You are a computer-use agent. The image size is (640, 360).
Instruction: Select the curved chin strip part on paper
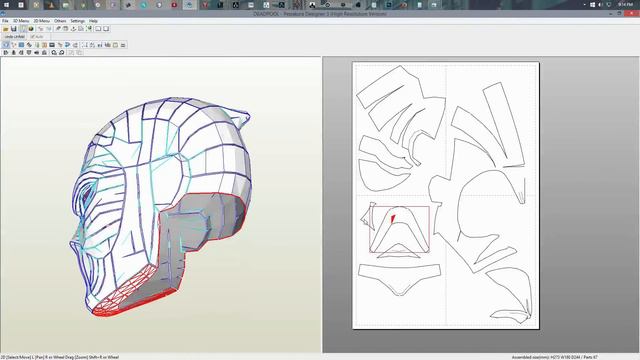click(x=400, y=279)
